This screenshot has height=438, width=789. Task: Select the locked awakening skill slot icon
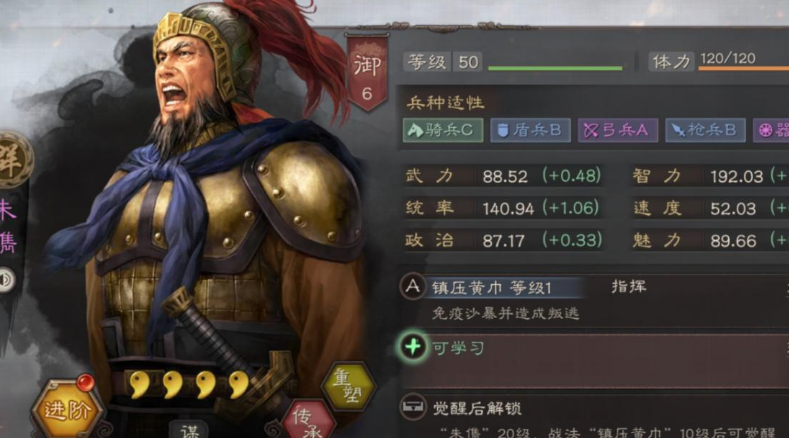pos(413,406)
